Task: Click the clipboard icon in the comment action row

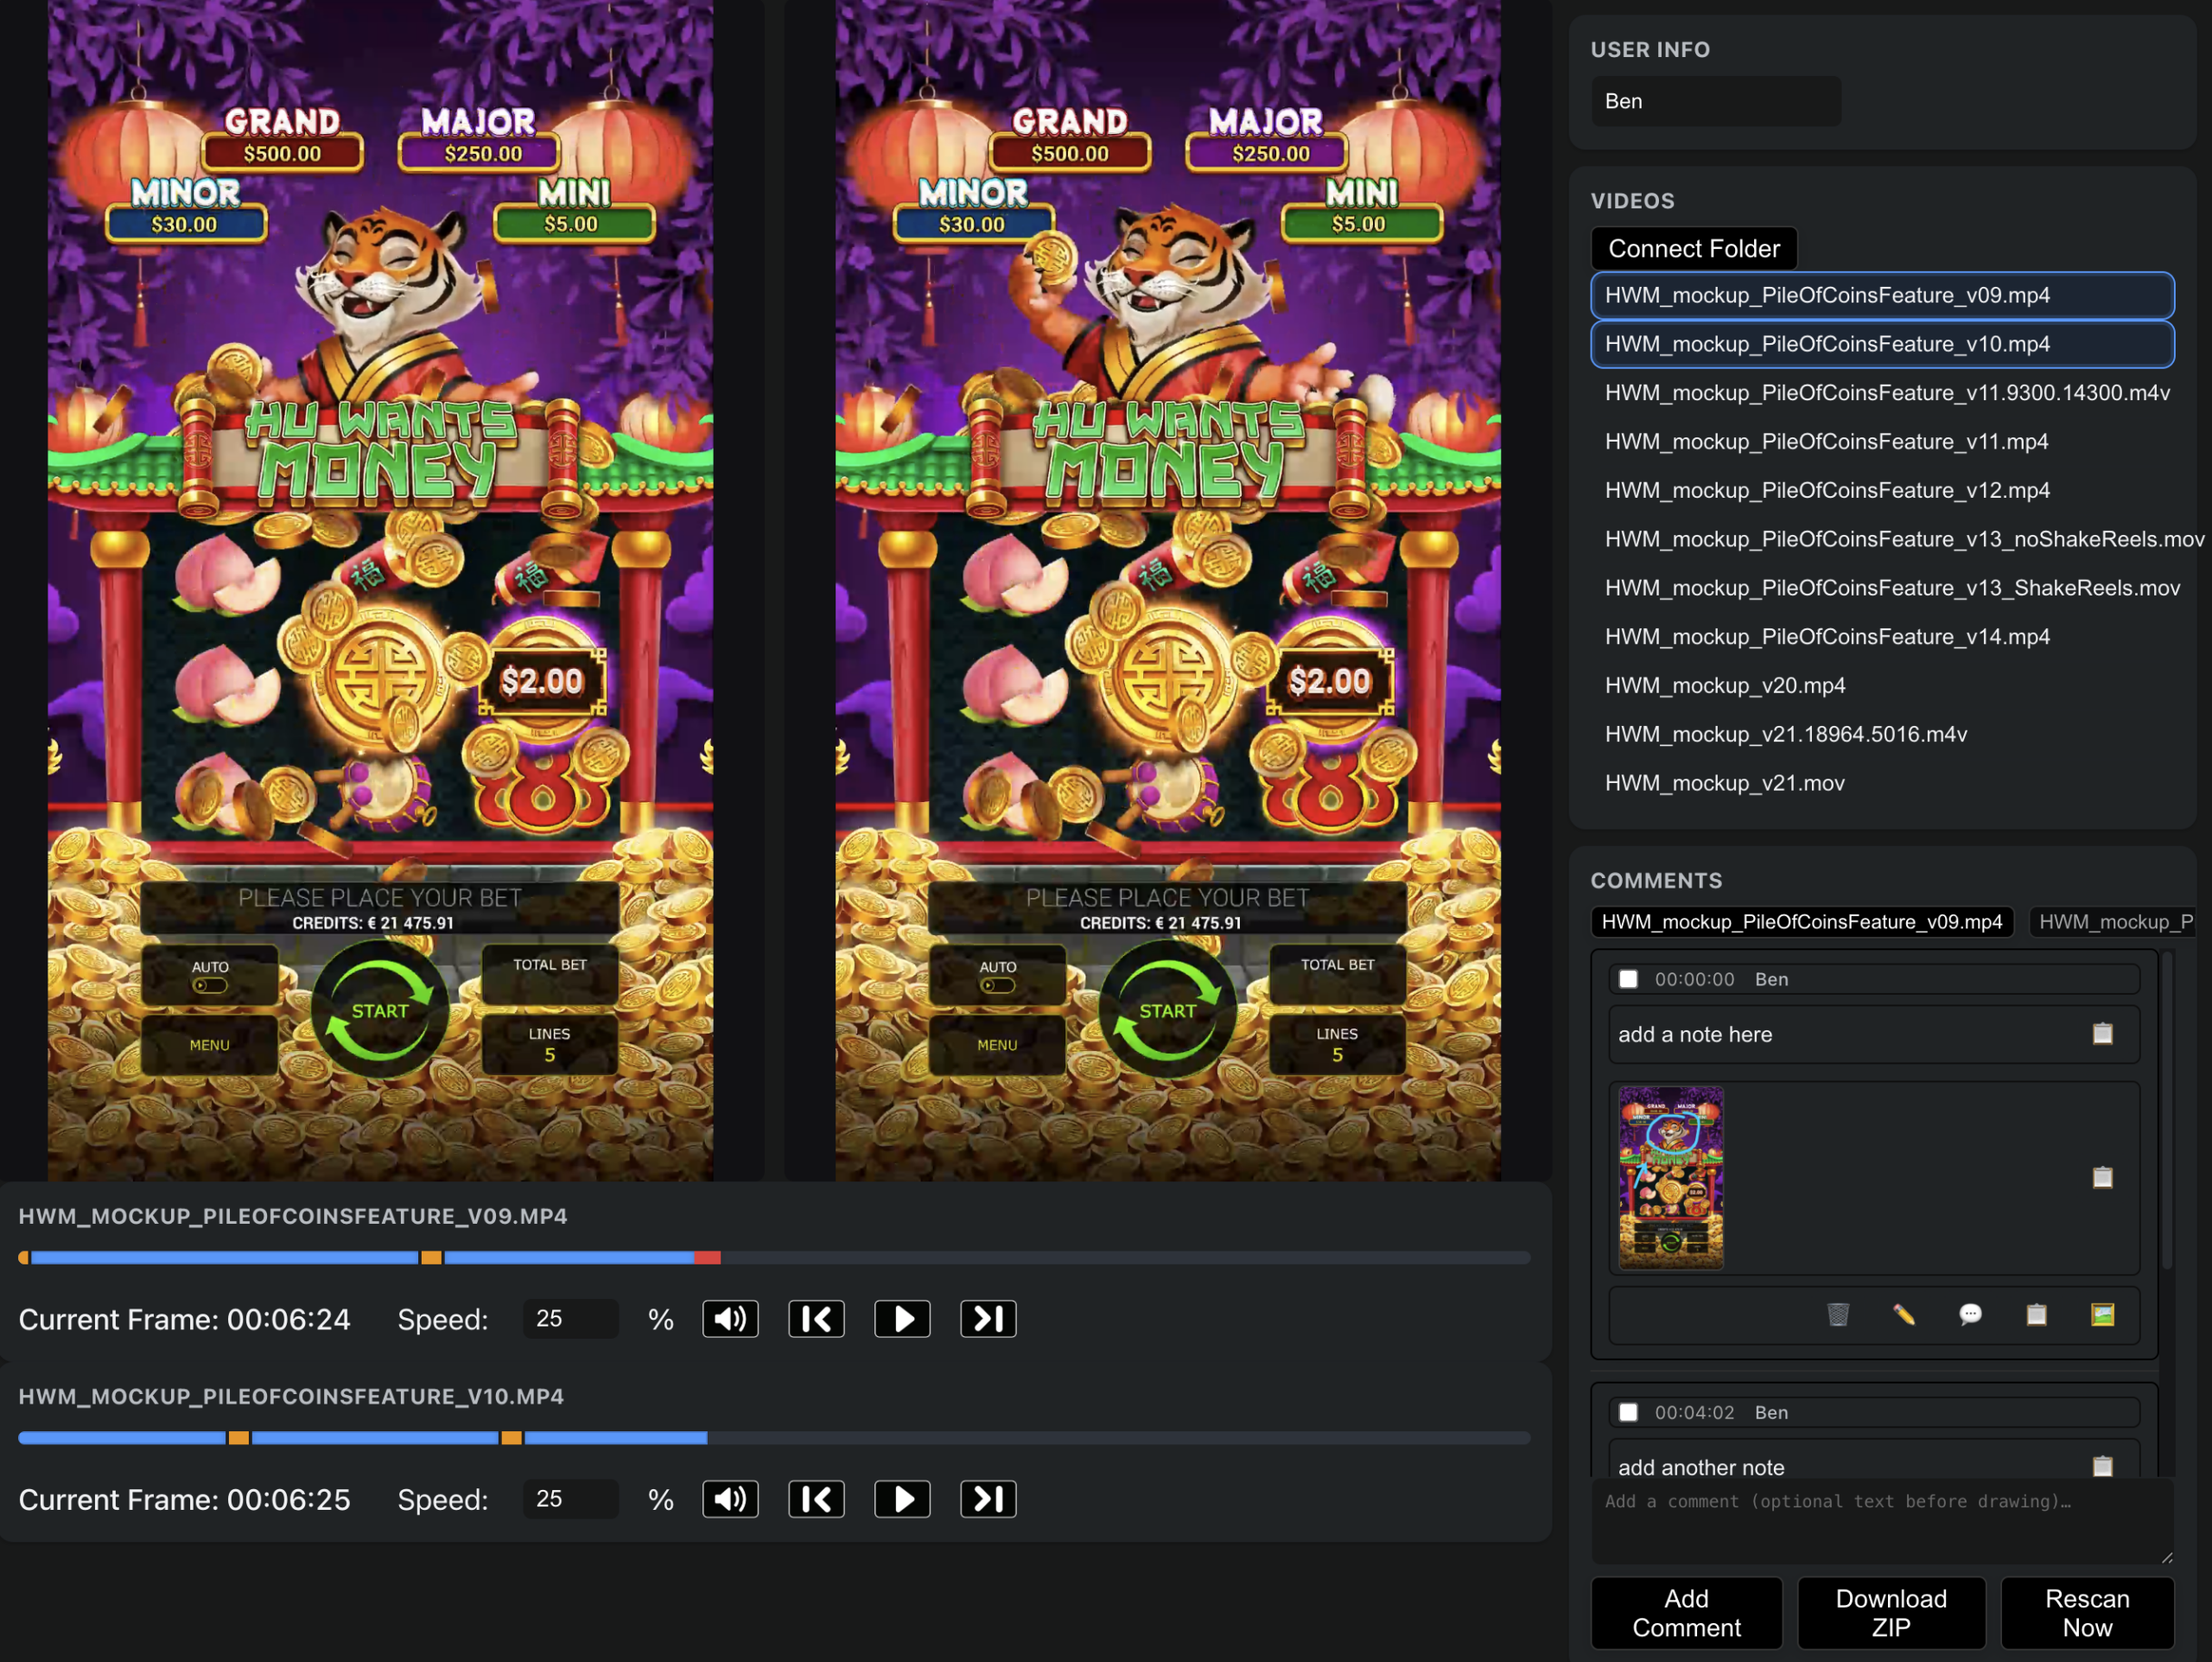Action: click(x=2036, y=1314)
